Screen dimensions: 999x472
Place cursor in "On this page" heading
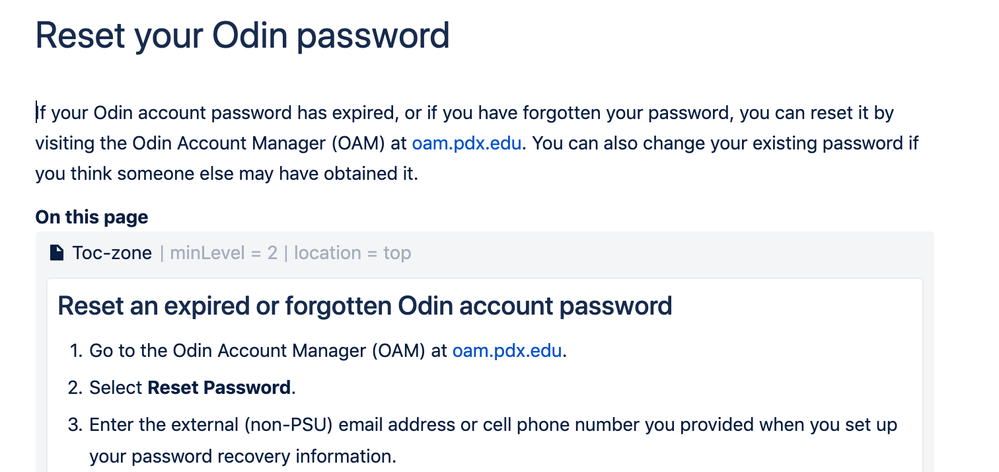point(91,217)
